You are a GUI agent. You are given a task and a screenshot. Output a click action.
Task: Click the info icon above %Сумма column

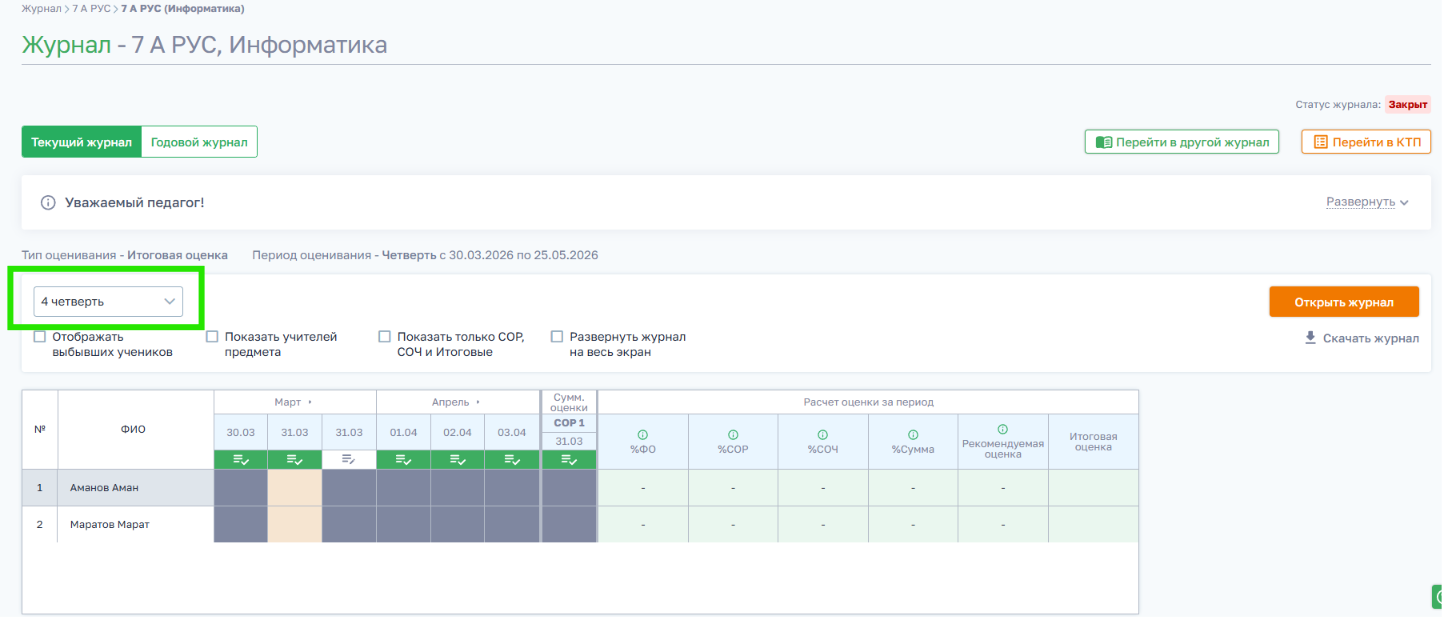tap(913, 435)
